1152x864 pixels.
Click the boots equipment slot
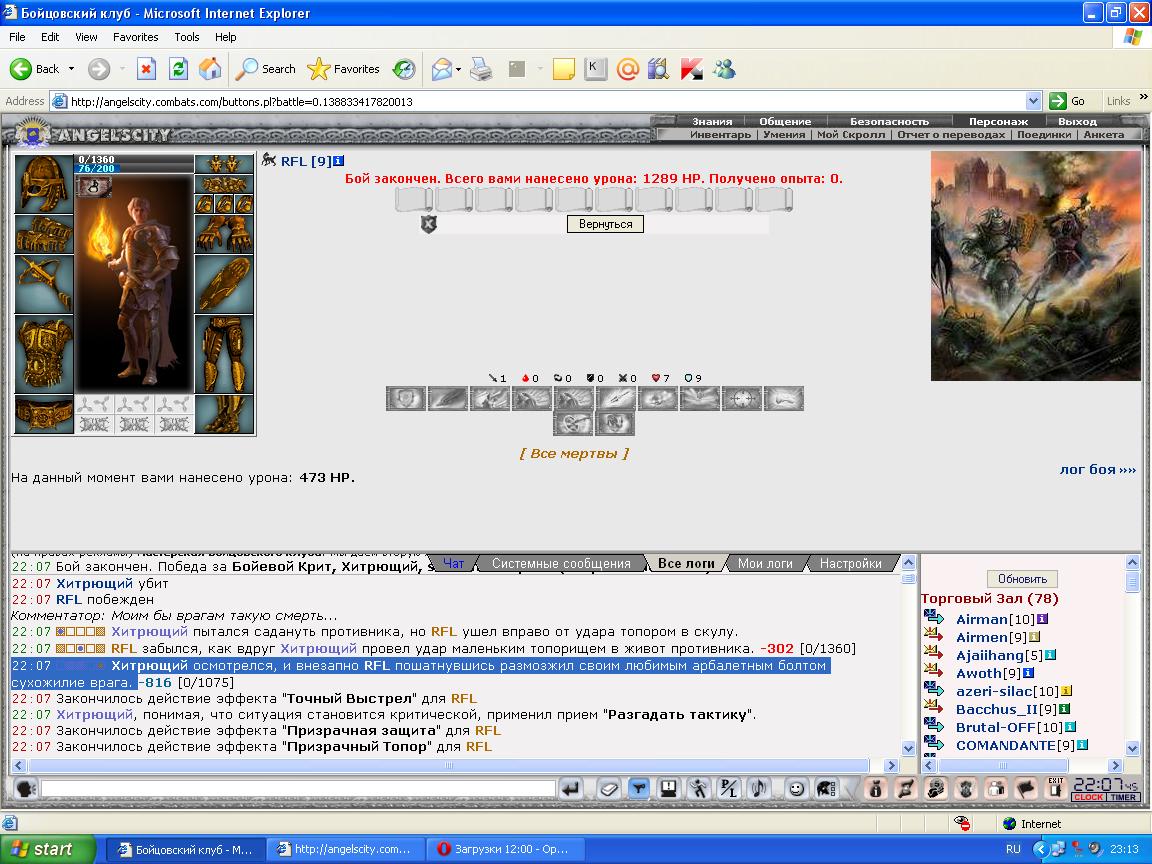pyautogui.click(x=224, y=414)
